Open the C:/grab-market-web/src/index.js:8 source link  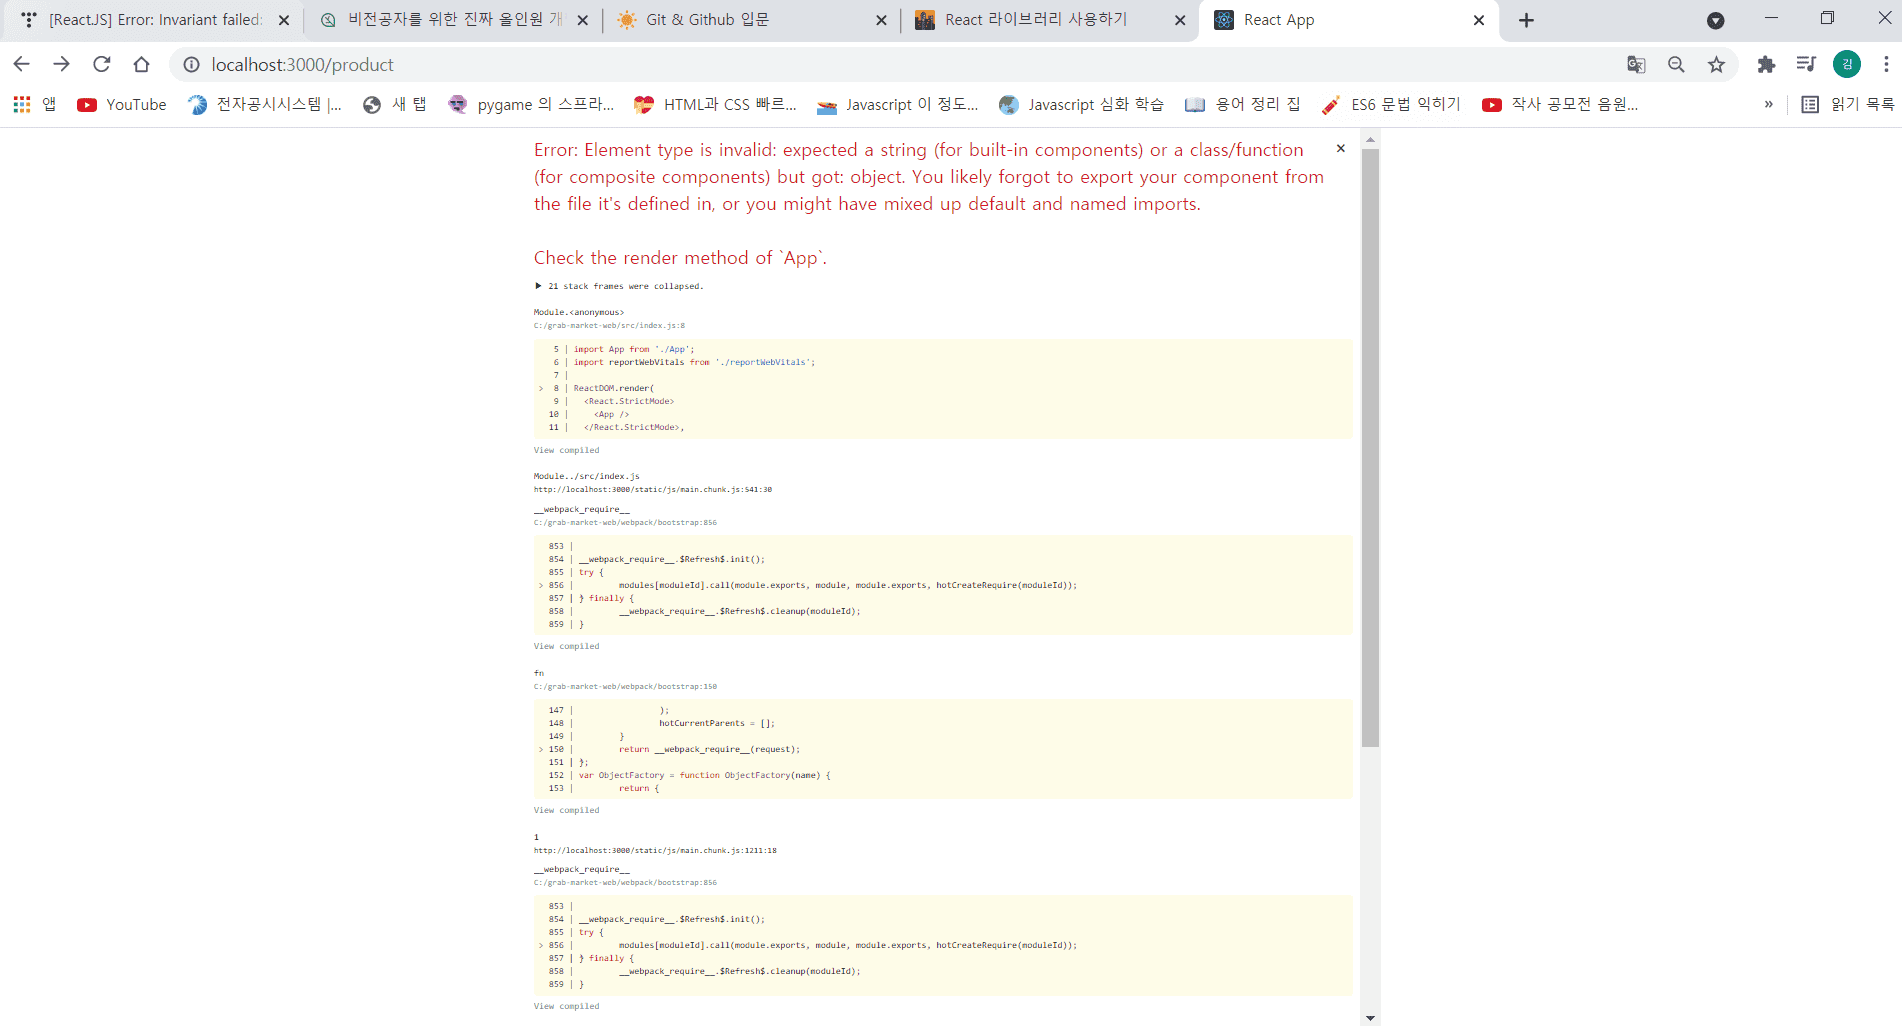coord(610,326)
